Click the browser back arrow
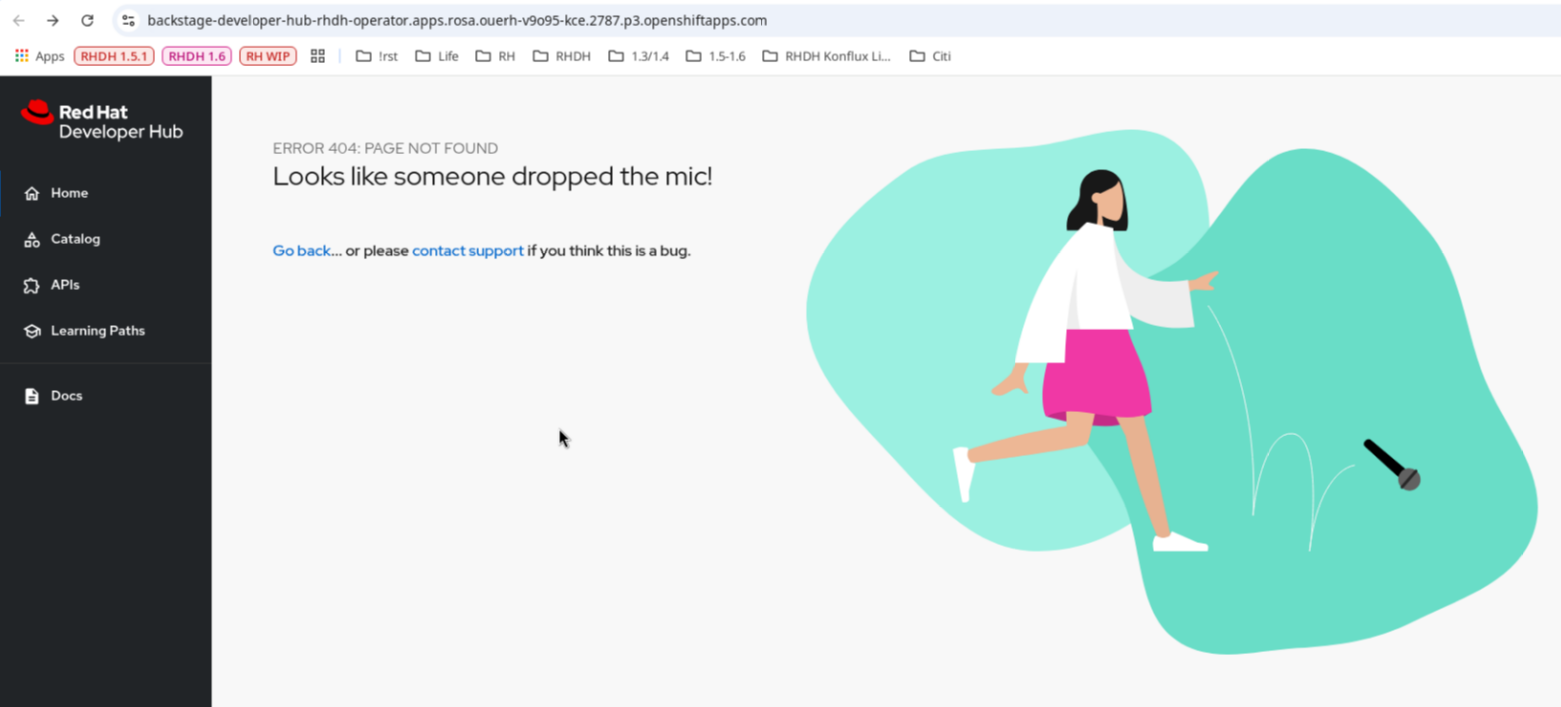 point(19,20)
